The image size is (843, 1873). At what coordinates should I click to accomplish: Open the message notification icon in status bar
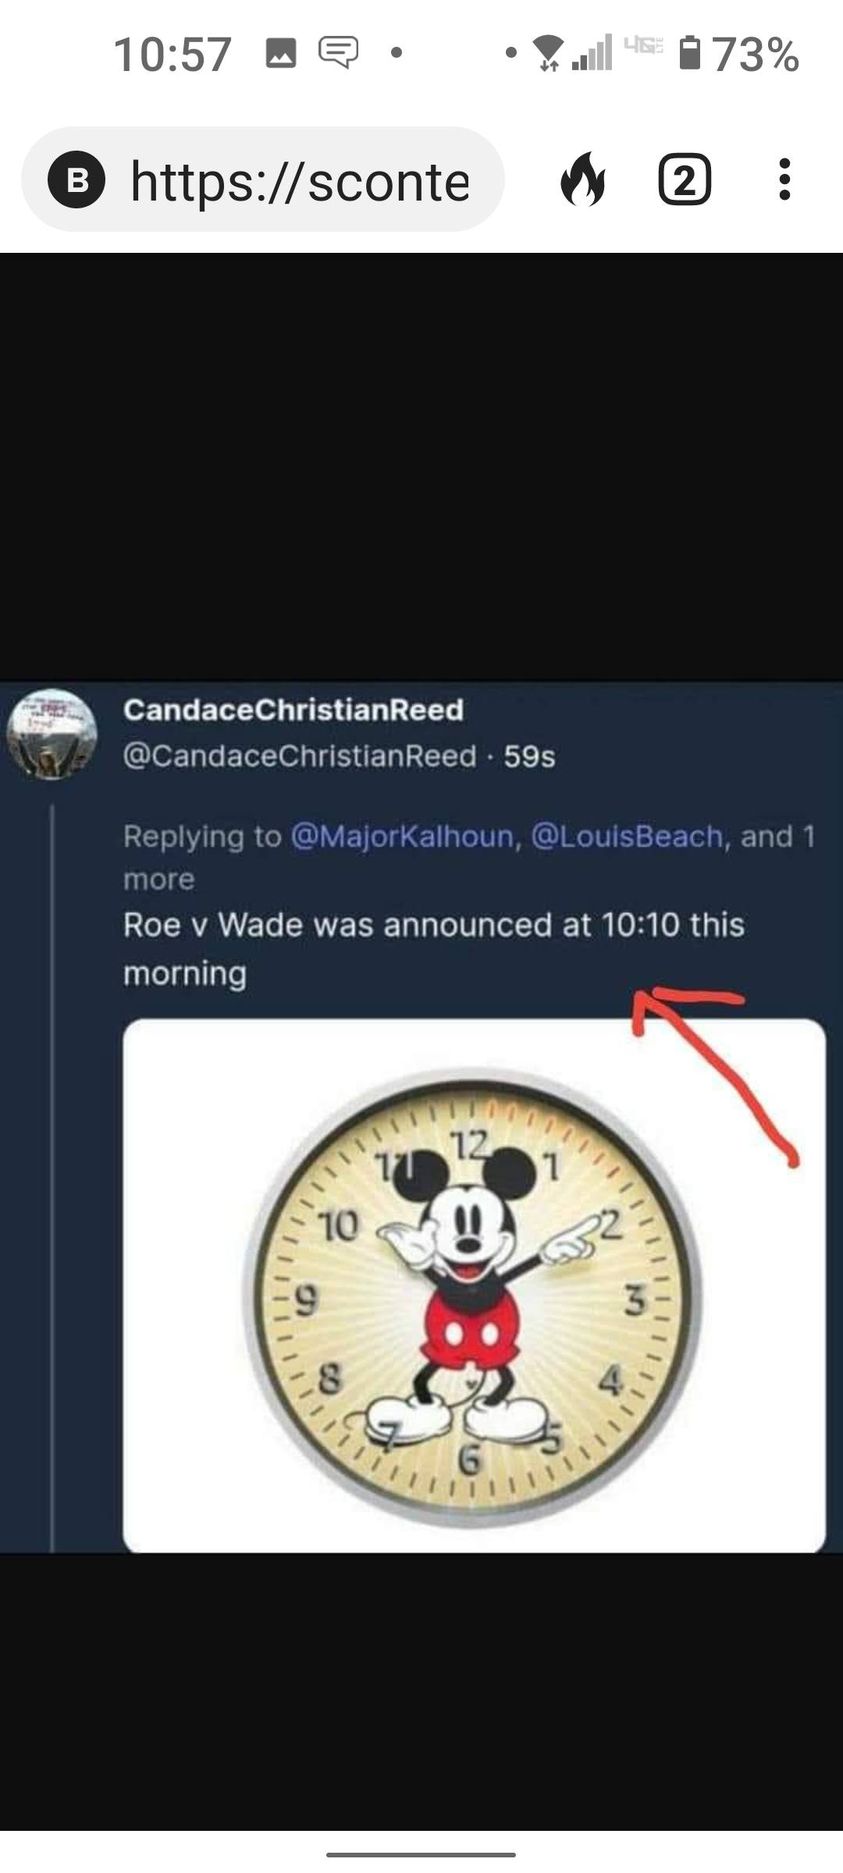pos(338,52)
